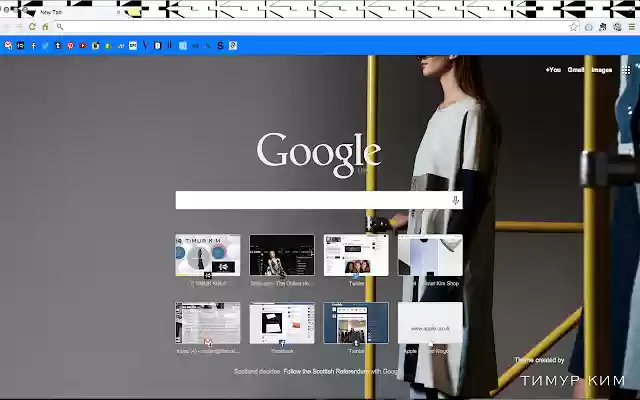Open the Google apps grid icon

tap(626, 70)
